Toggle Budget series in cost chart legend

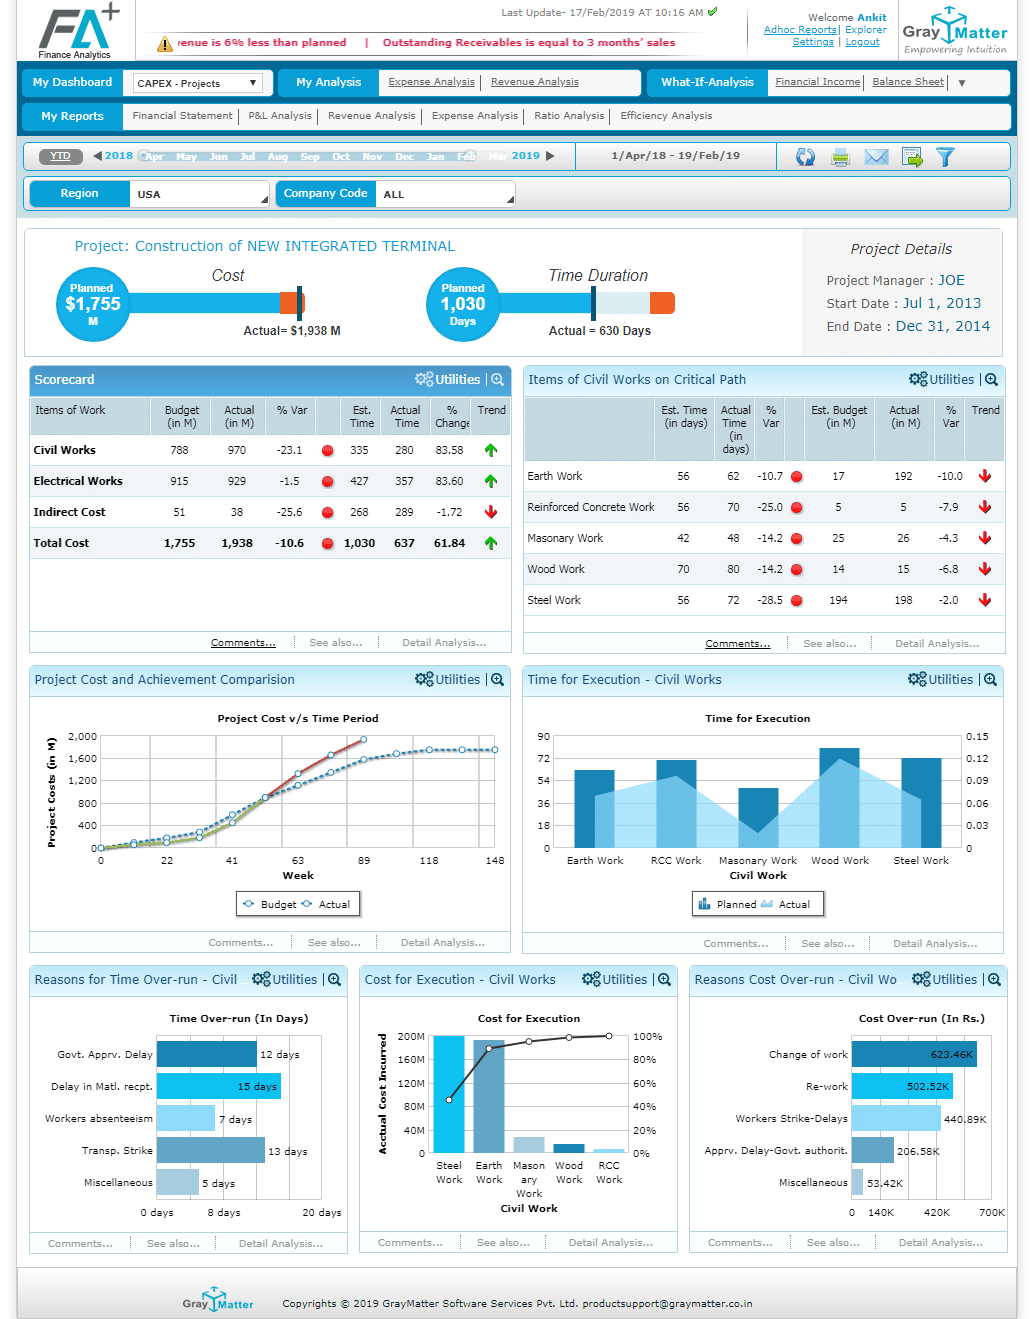270,904
